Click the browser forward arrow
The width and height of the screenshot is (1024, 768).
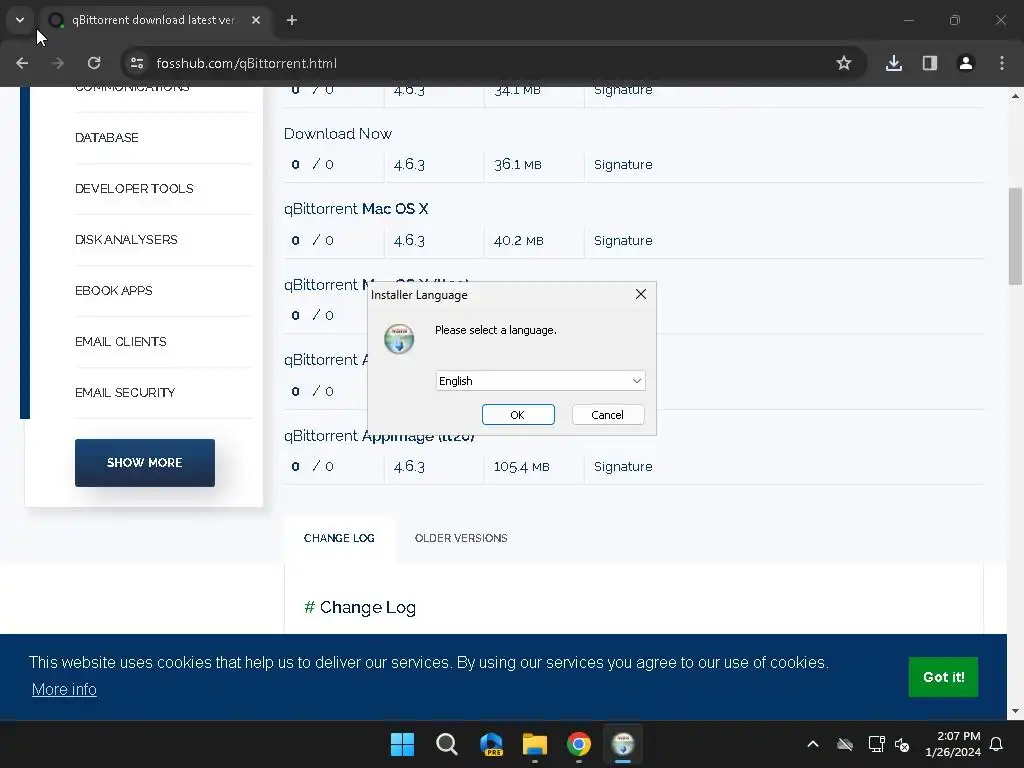(x=58, y=63)
